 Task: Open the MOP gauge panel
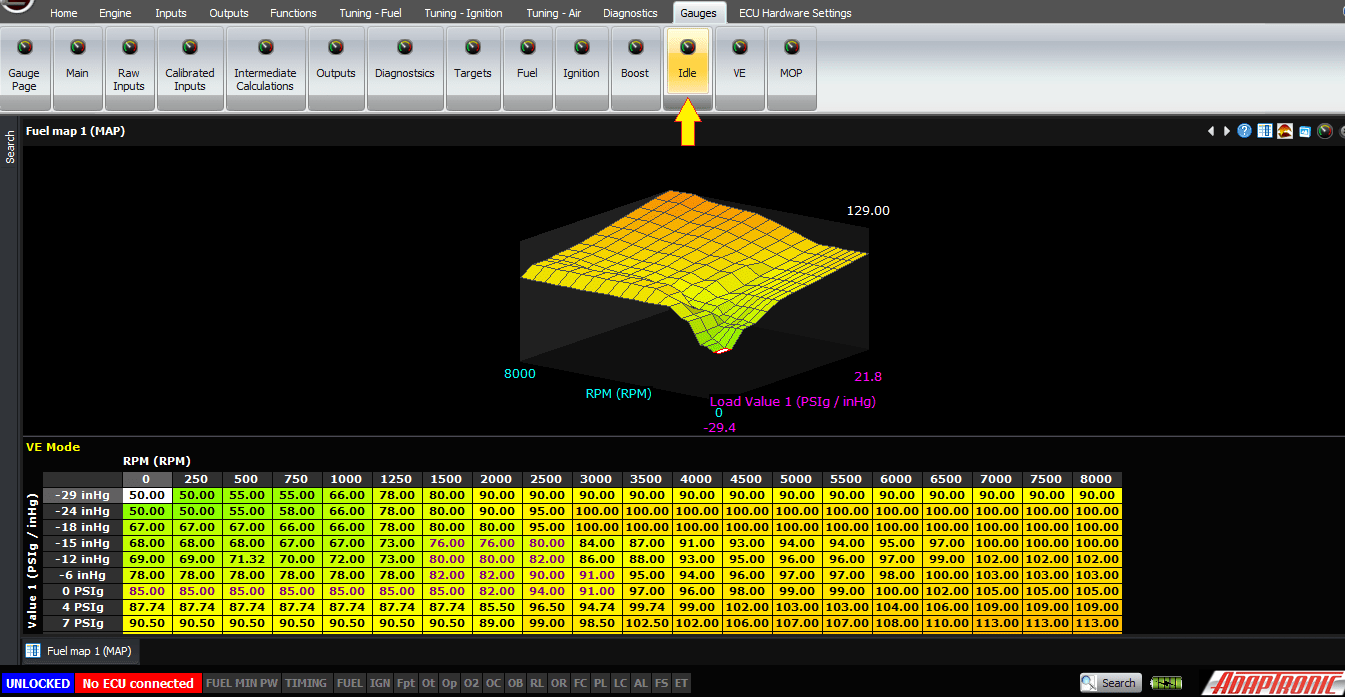(791, 68)
